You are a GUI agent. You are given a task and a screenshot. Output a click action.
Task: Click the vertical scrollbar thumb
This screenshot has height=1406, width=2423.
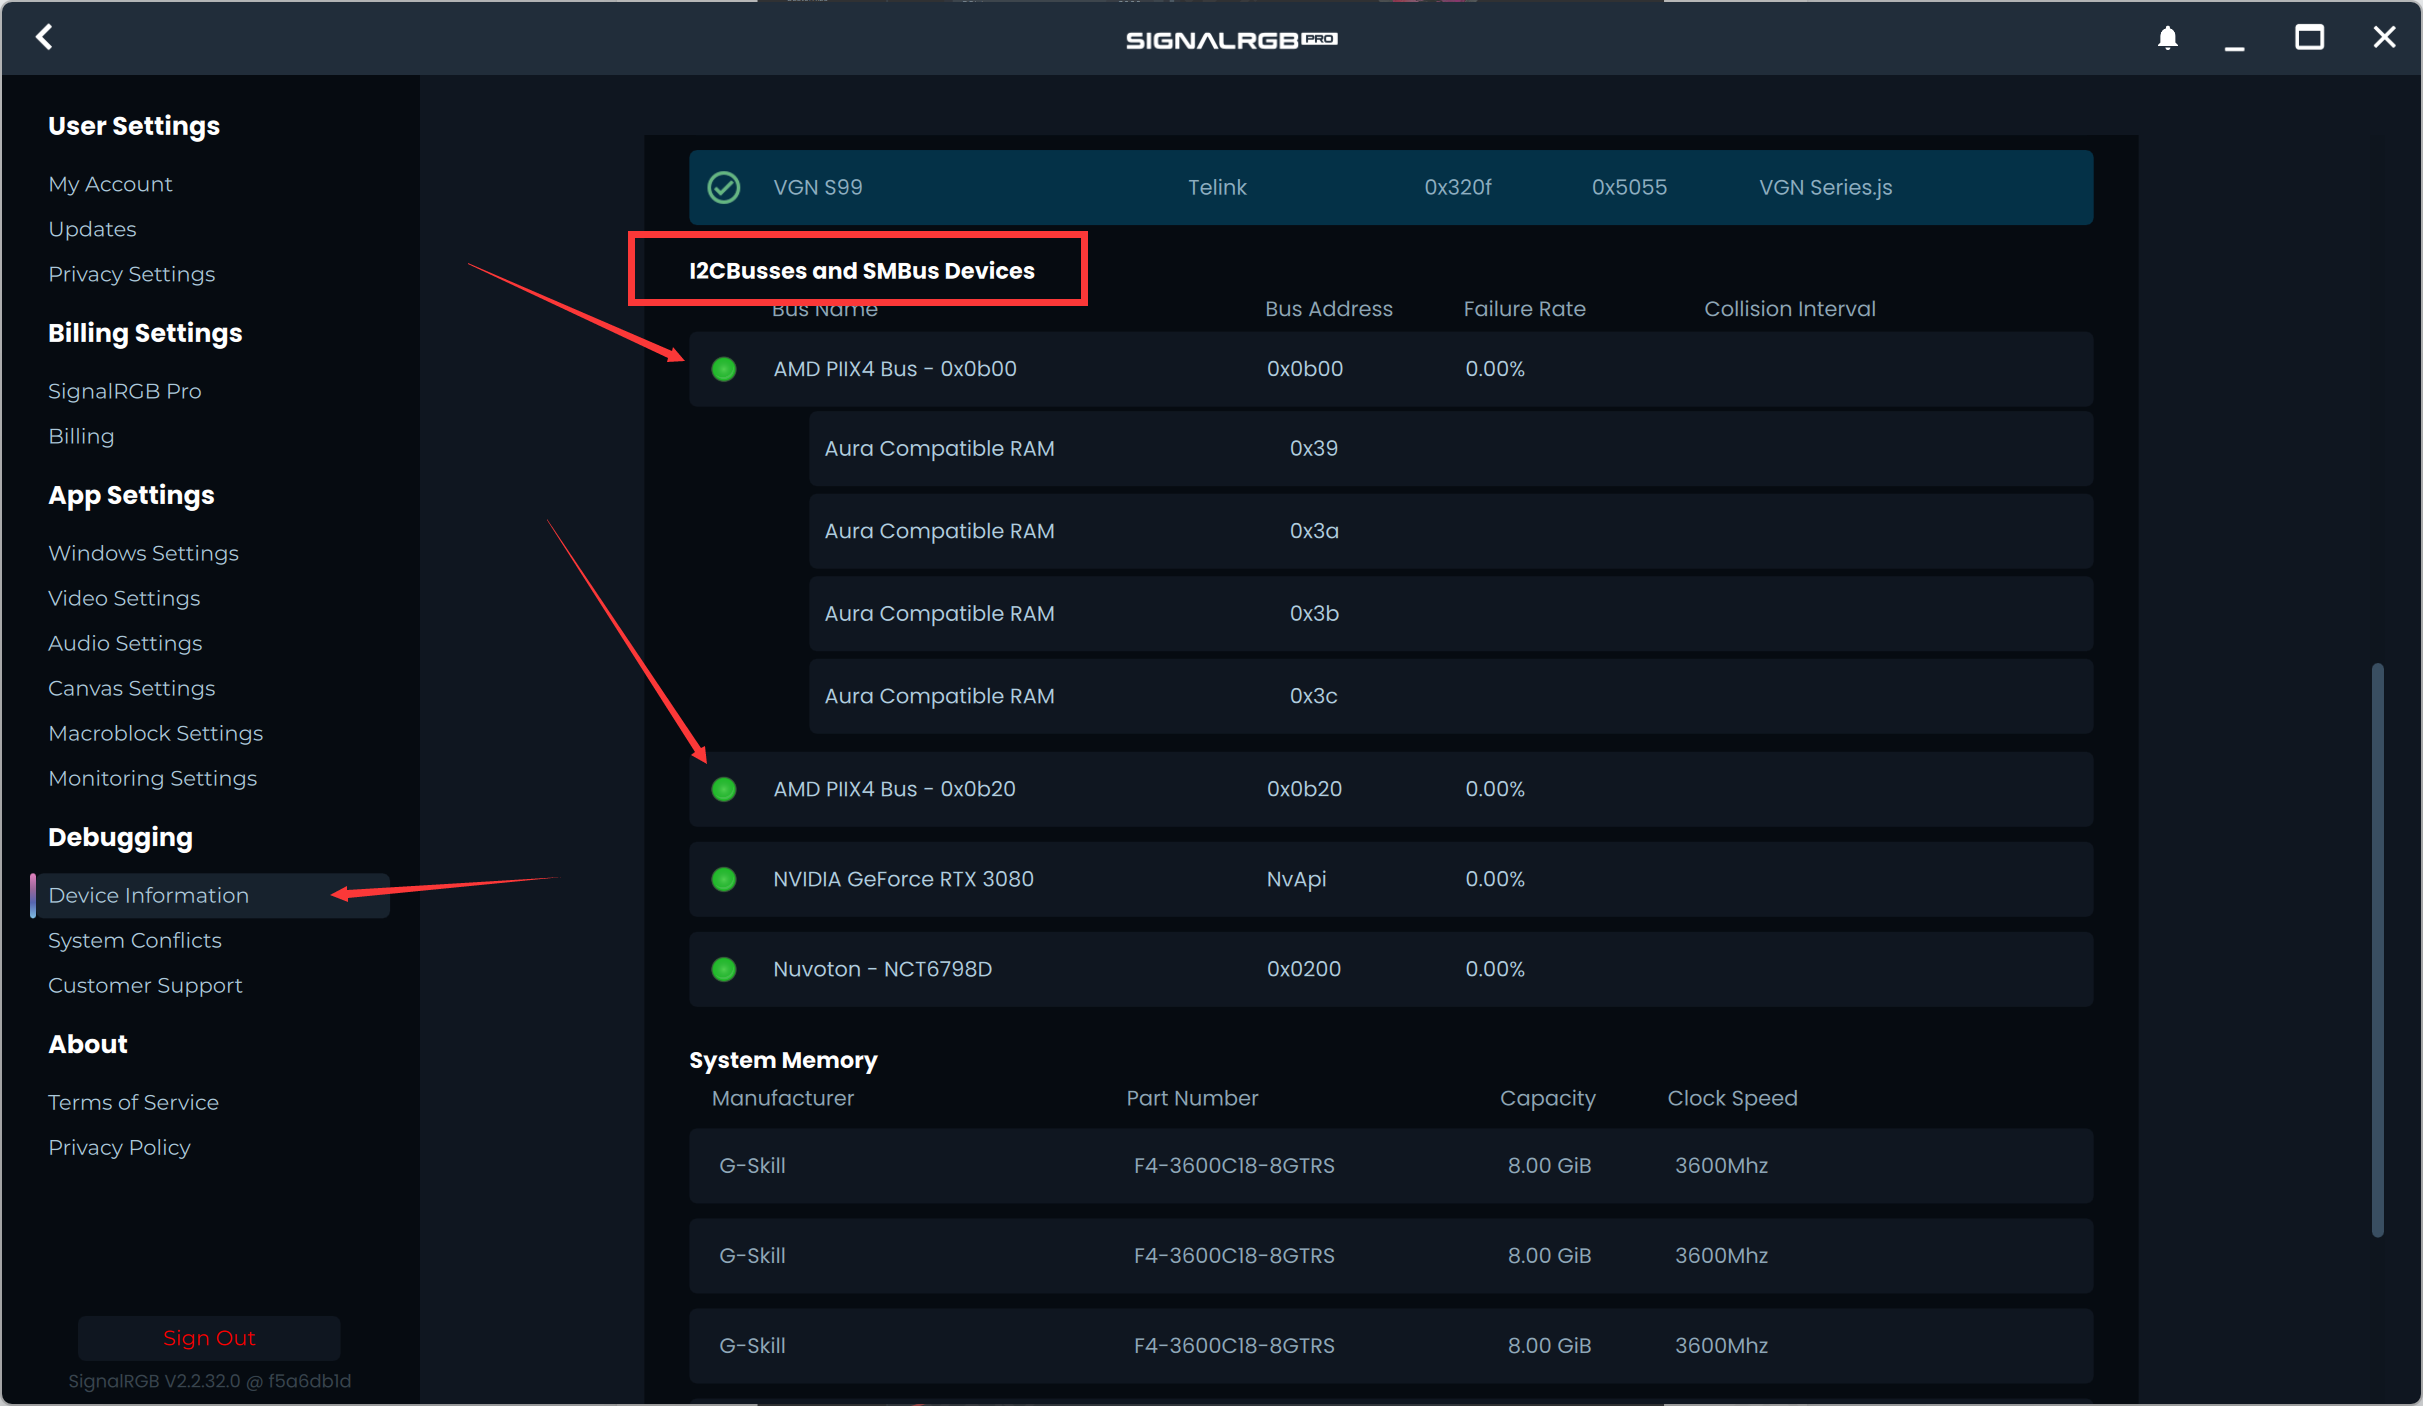click(x=2377, y=950)
